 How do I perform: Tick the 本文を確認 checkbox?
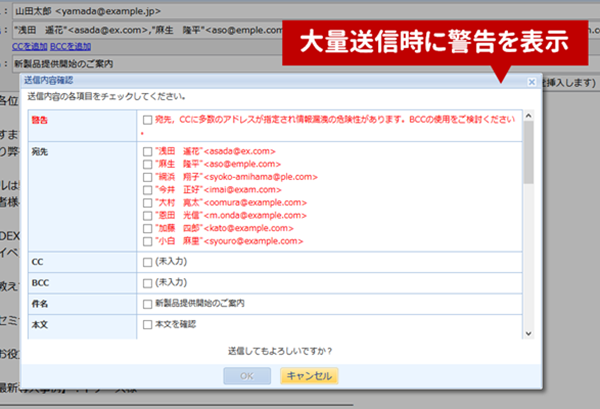(x=147, y=325)
